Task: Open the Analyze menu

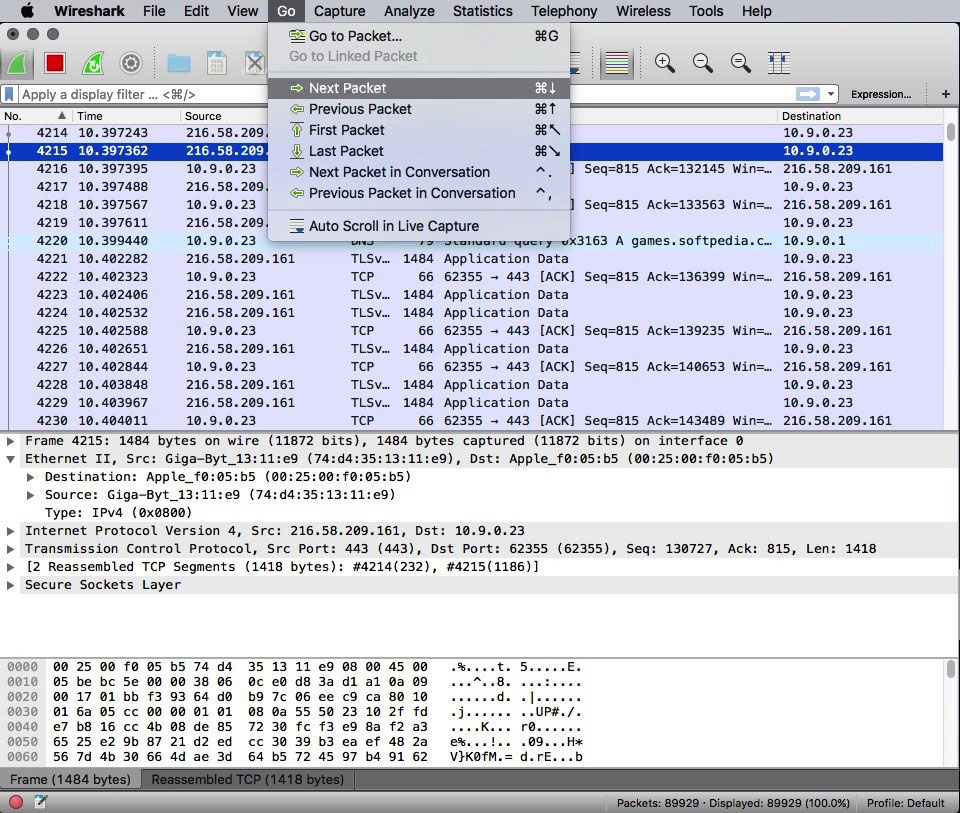Action: pos(409,11)
